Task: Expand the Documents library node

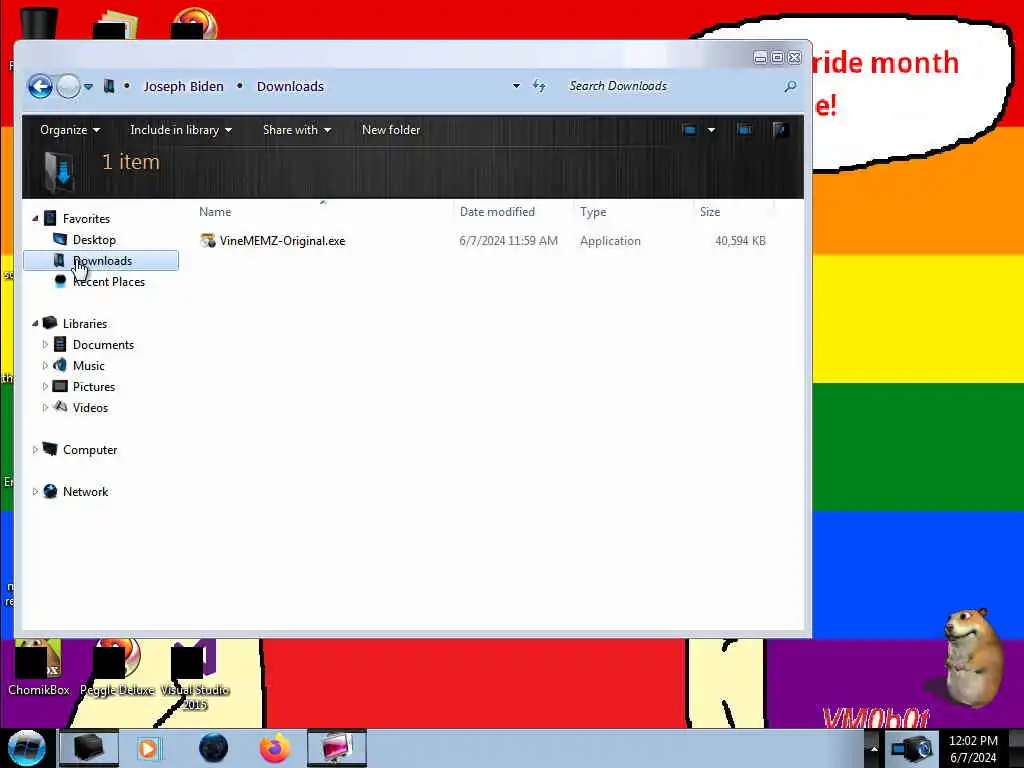Action: pyautogui.click(x=45, y=344)
